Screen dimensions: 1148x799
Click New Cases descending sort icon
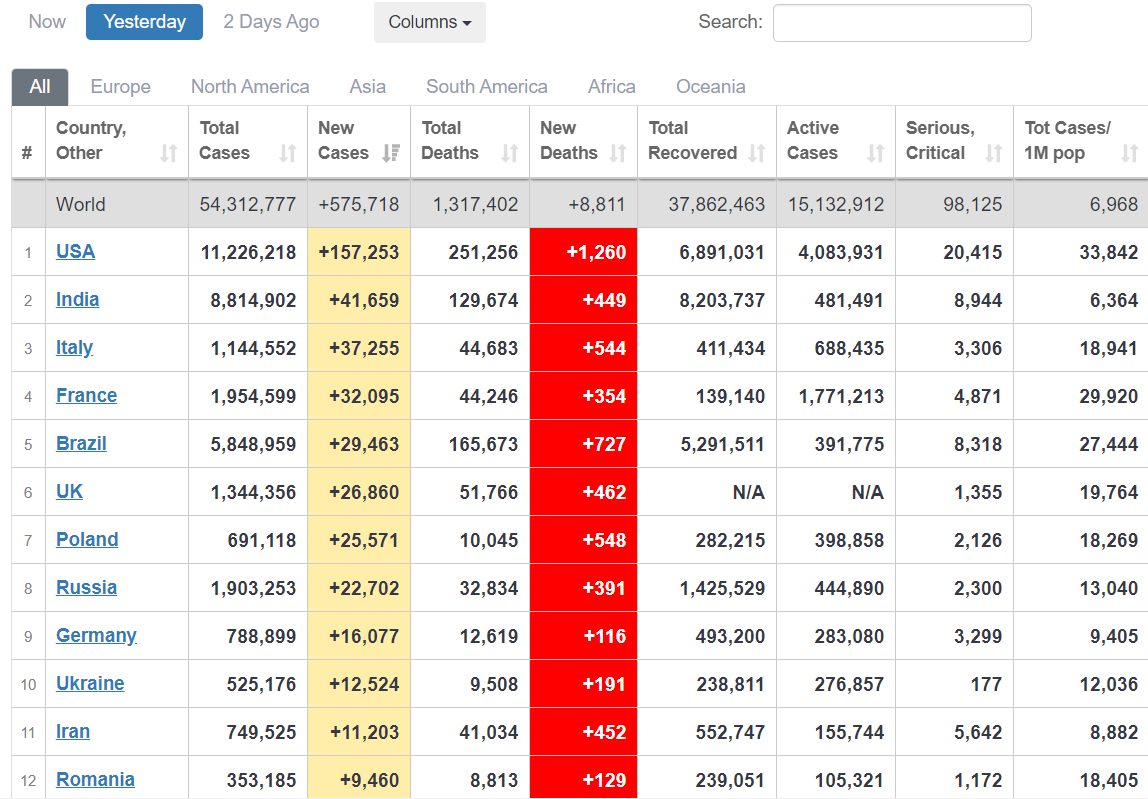pyautogui.click(x=391, y=153)
